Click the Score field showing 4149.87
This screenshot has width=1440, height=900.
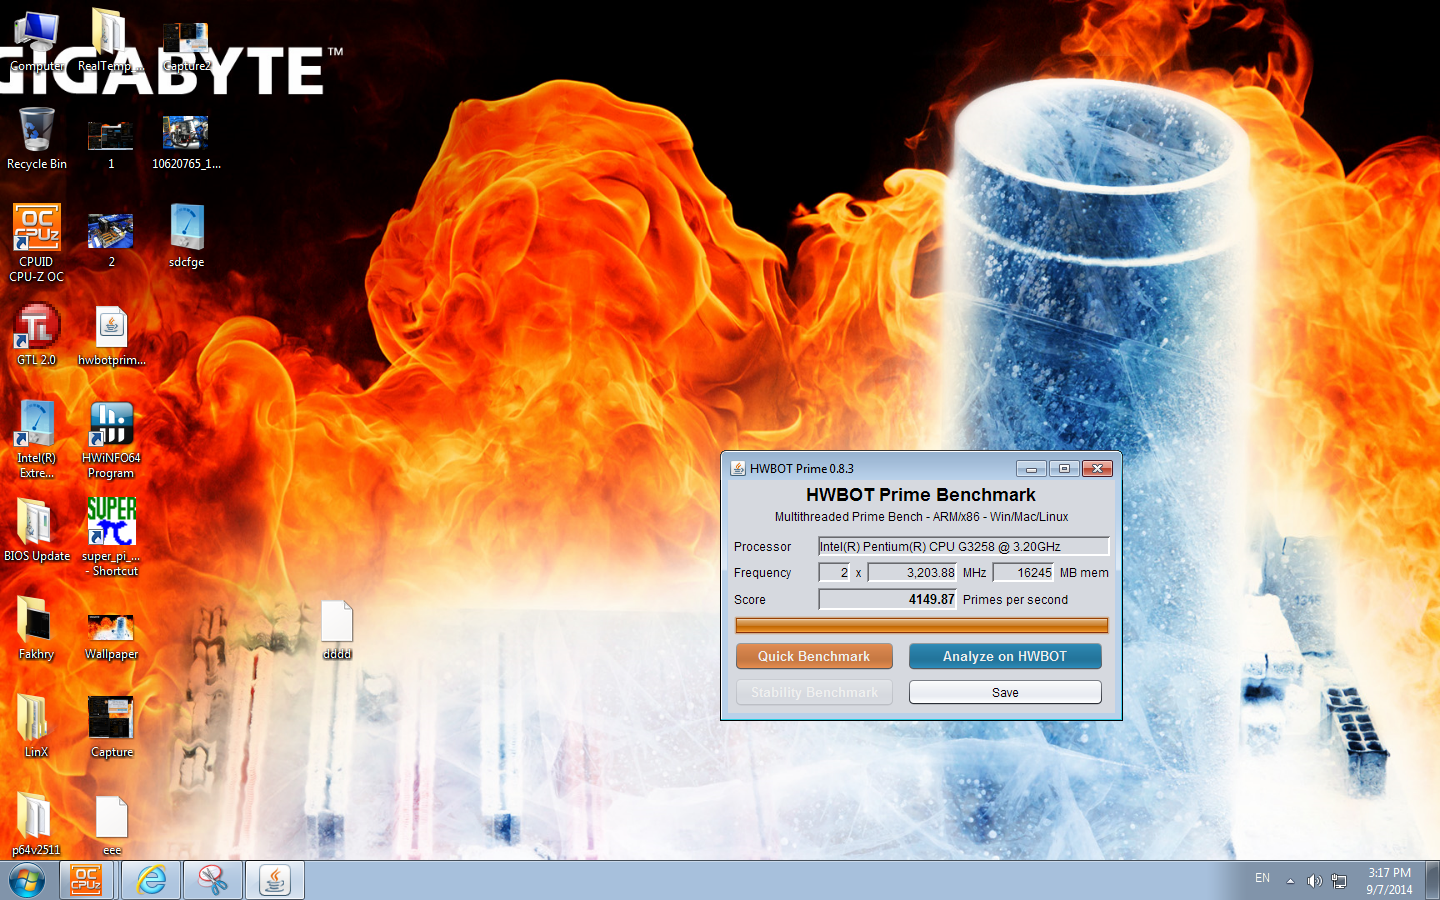(x=888, y=599)
